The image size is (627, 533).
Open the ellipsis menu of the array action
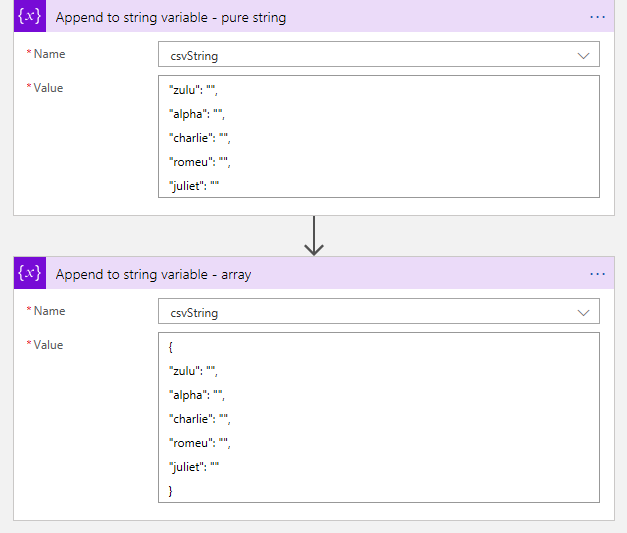(x=598, y=273)
